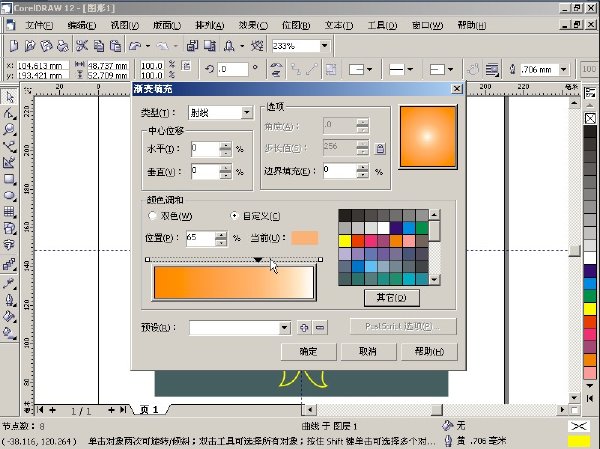
Task: Open the 效果 menu in the menu bar
Action: [253, 25]
